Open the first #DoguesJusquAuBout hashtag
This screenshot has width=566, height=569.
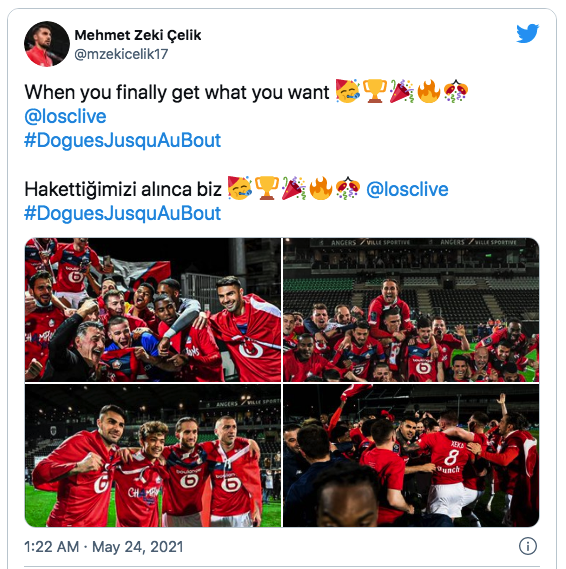point(123,141)
